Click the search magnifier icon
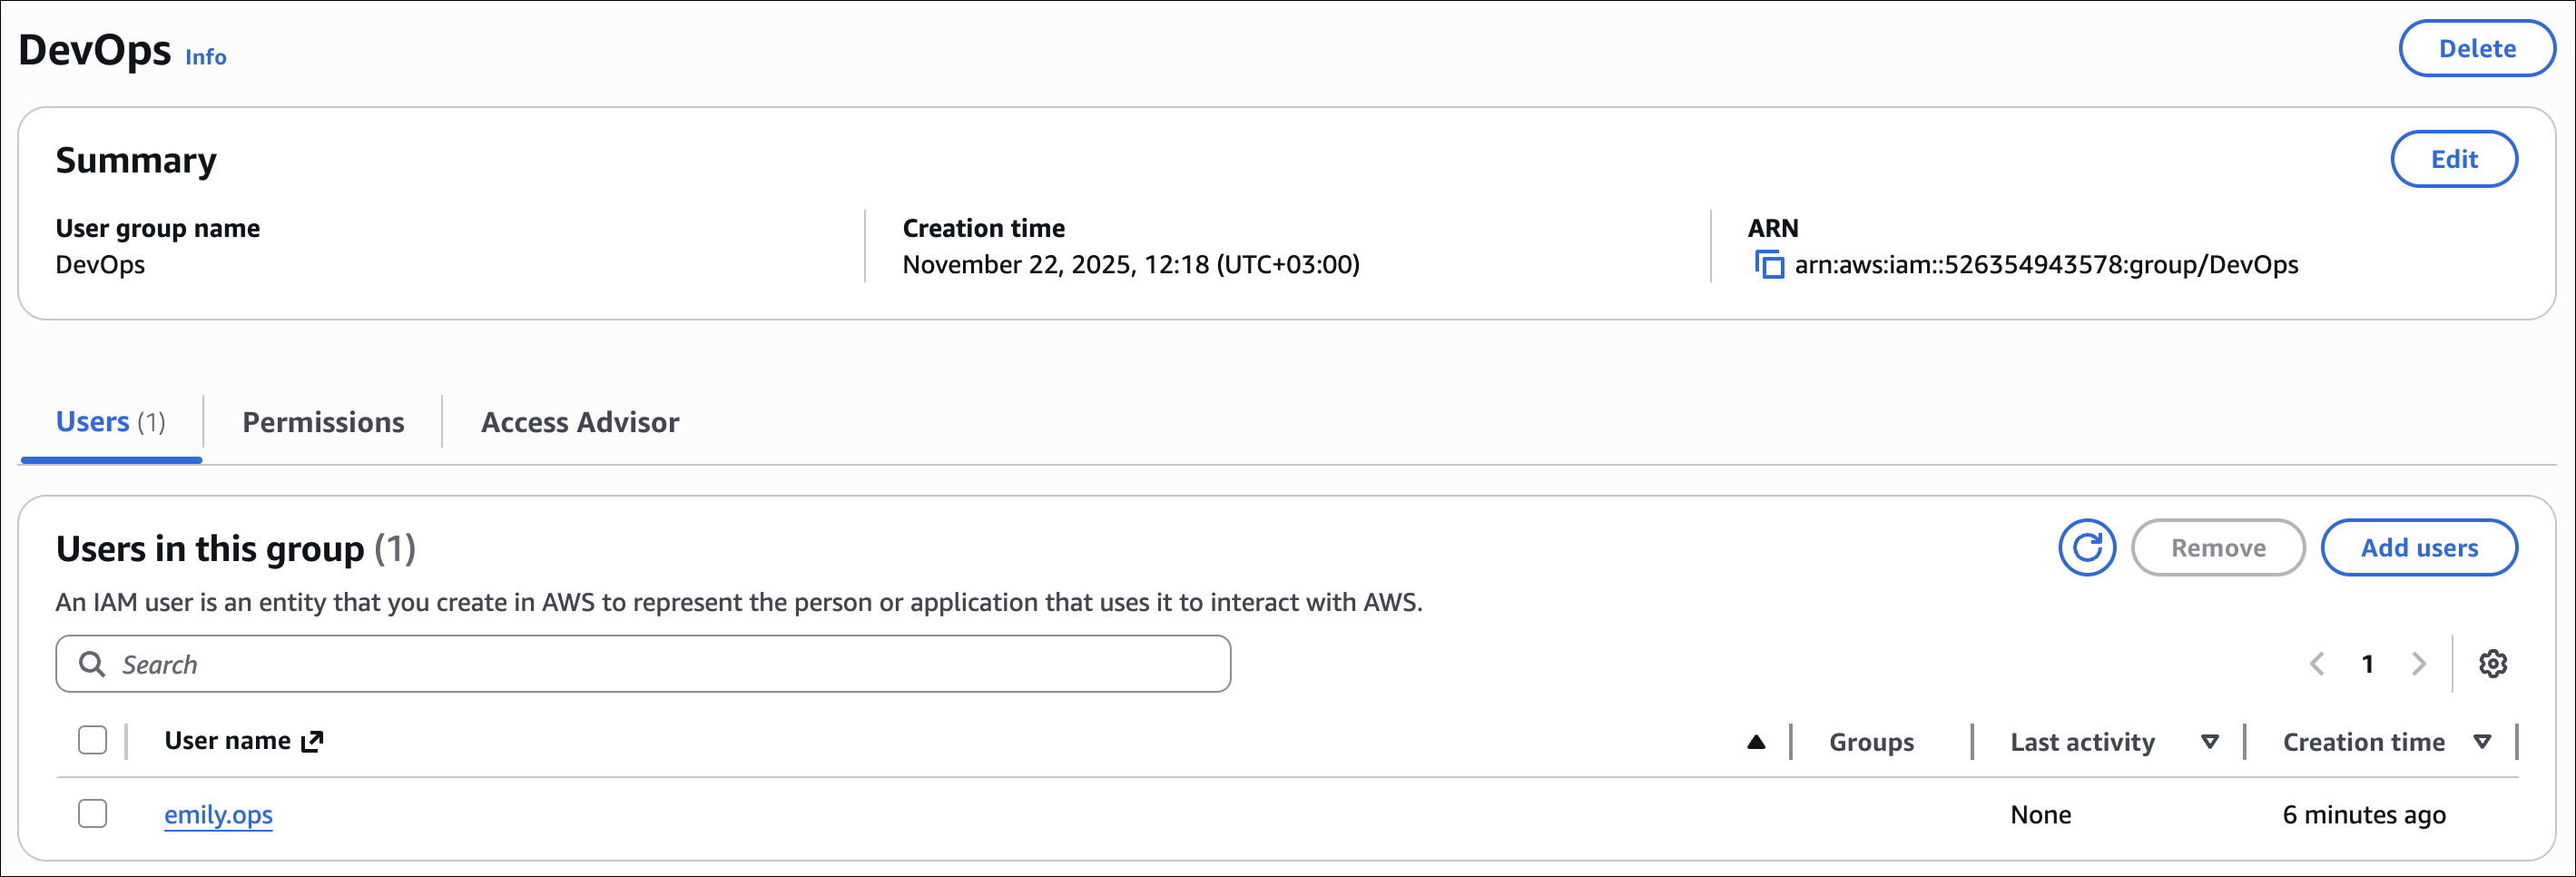The image size is (2576, 877). [92, 664]
